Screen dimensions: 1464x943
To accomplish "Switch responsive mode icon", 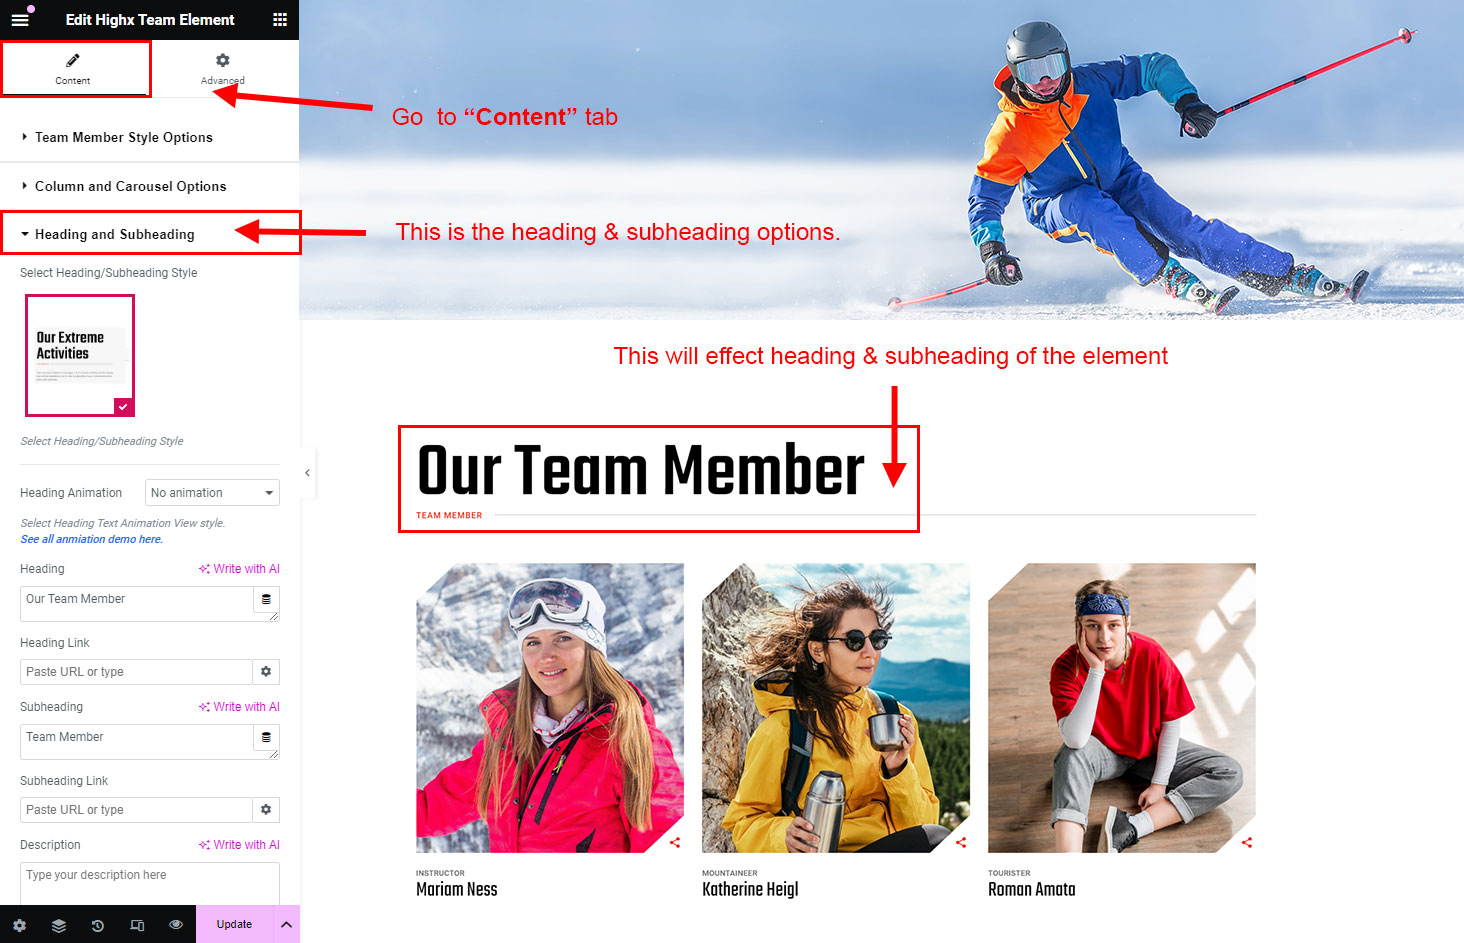I will 137,925.
